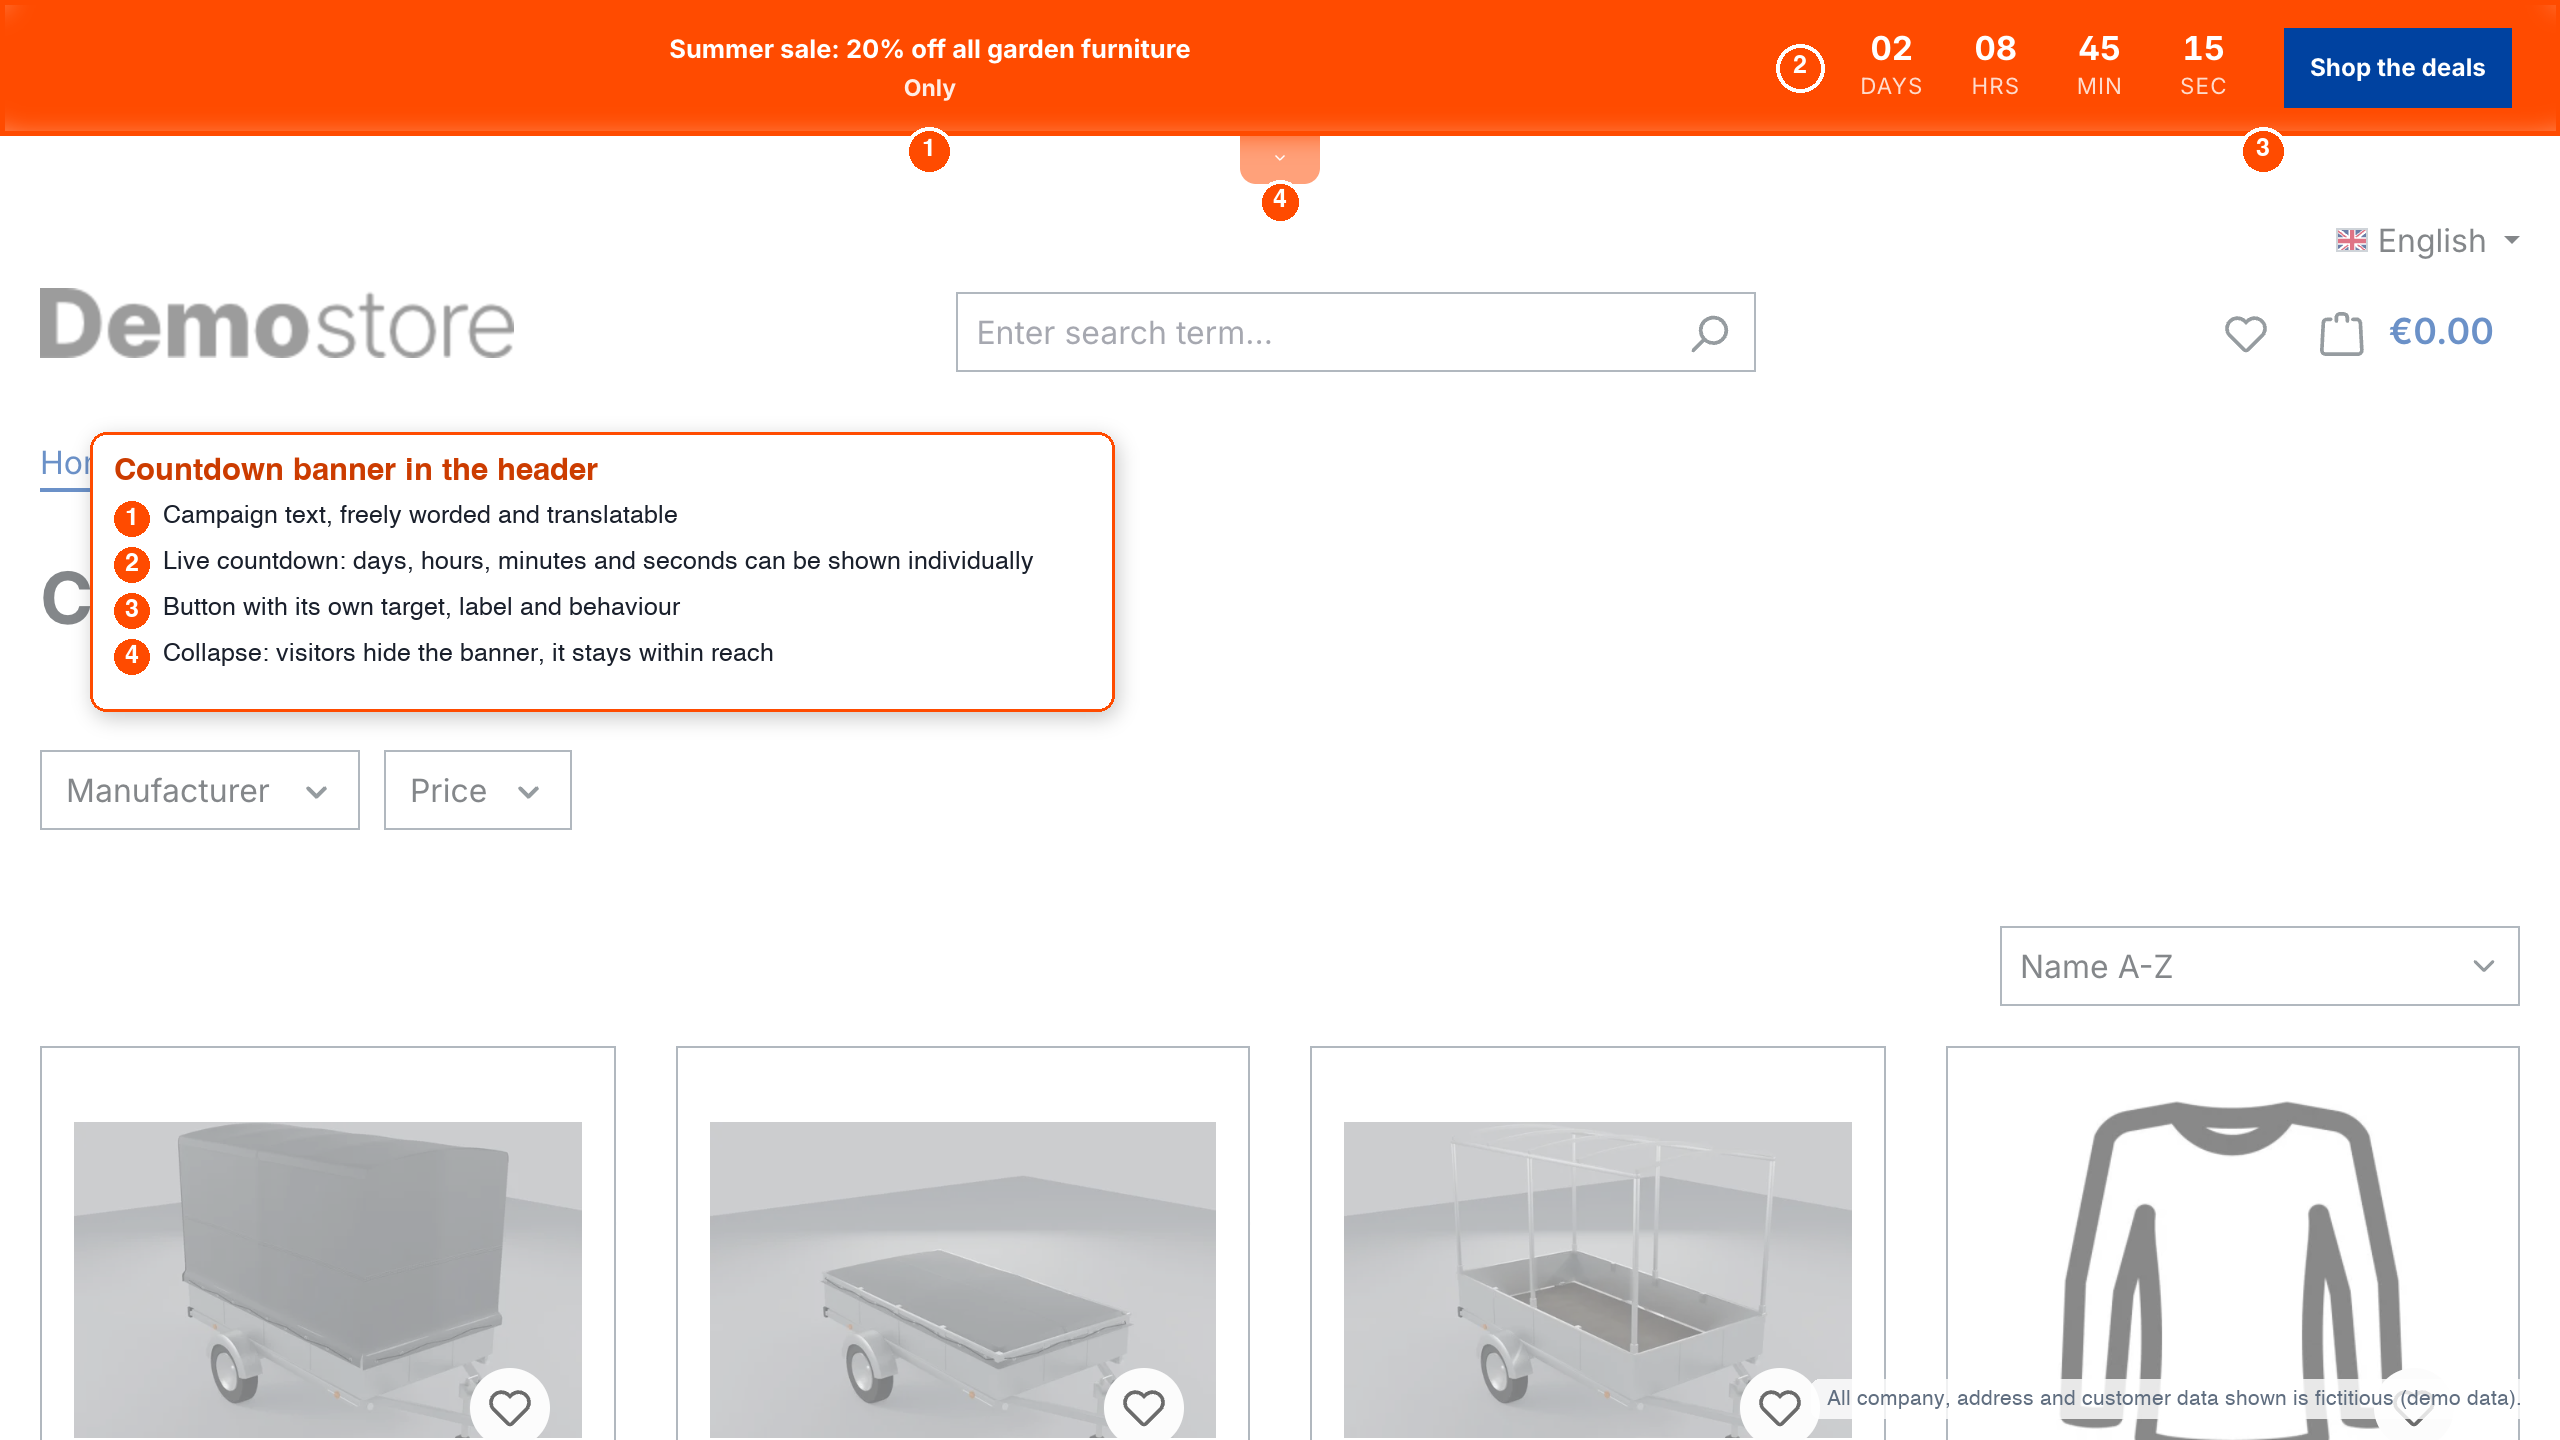Viewport: 2560px width, 1440px height.
Task: Open the open-frame trailer product image
Action: click(x=1598, y=1280)
